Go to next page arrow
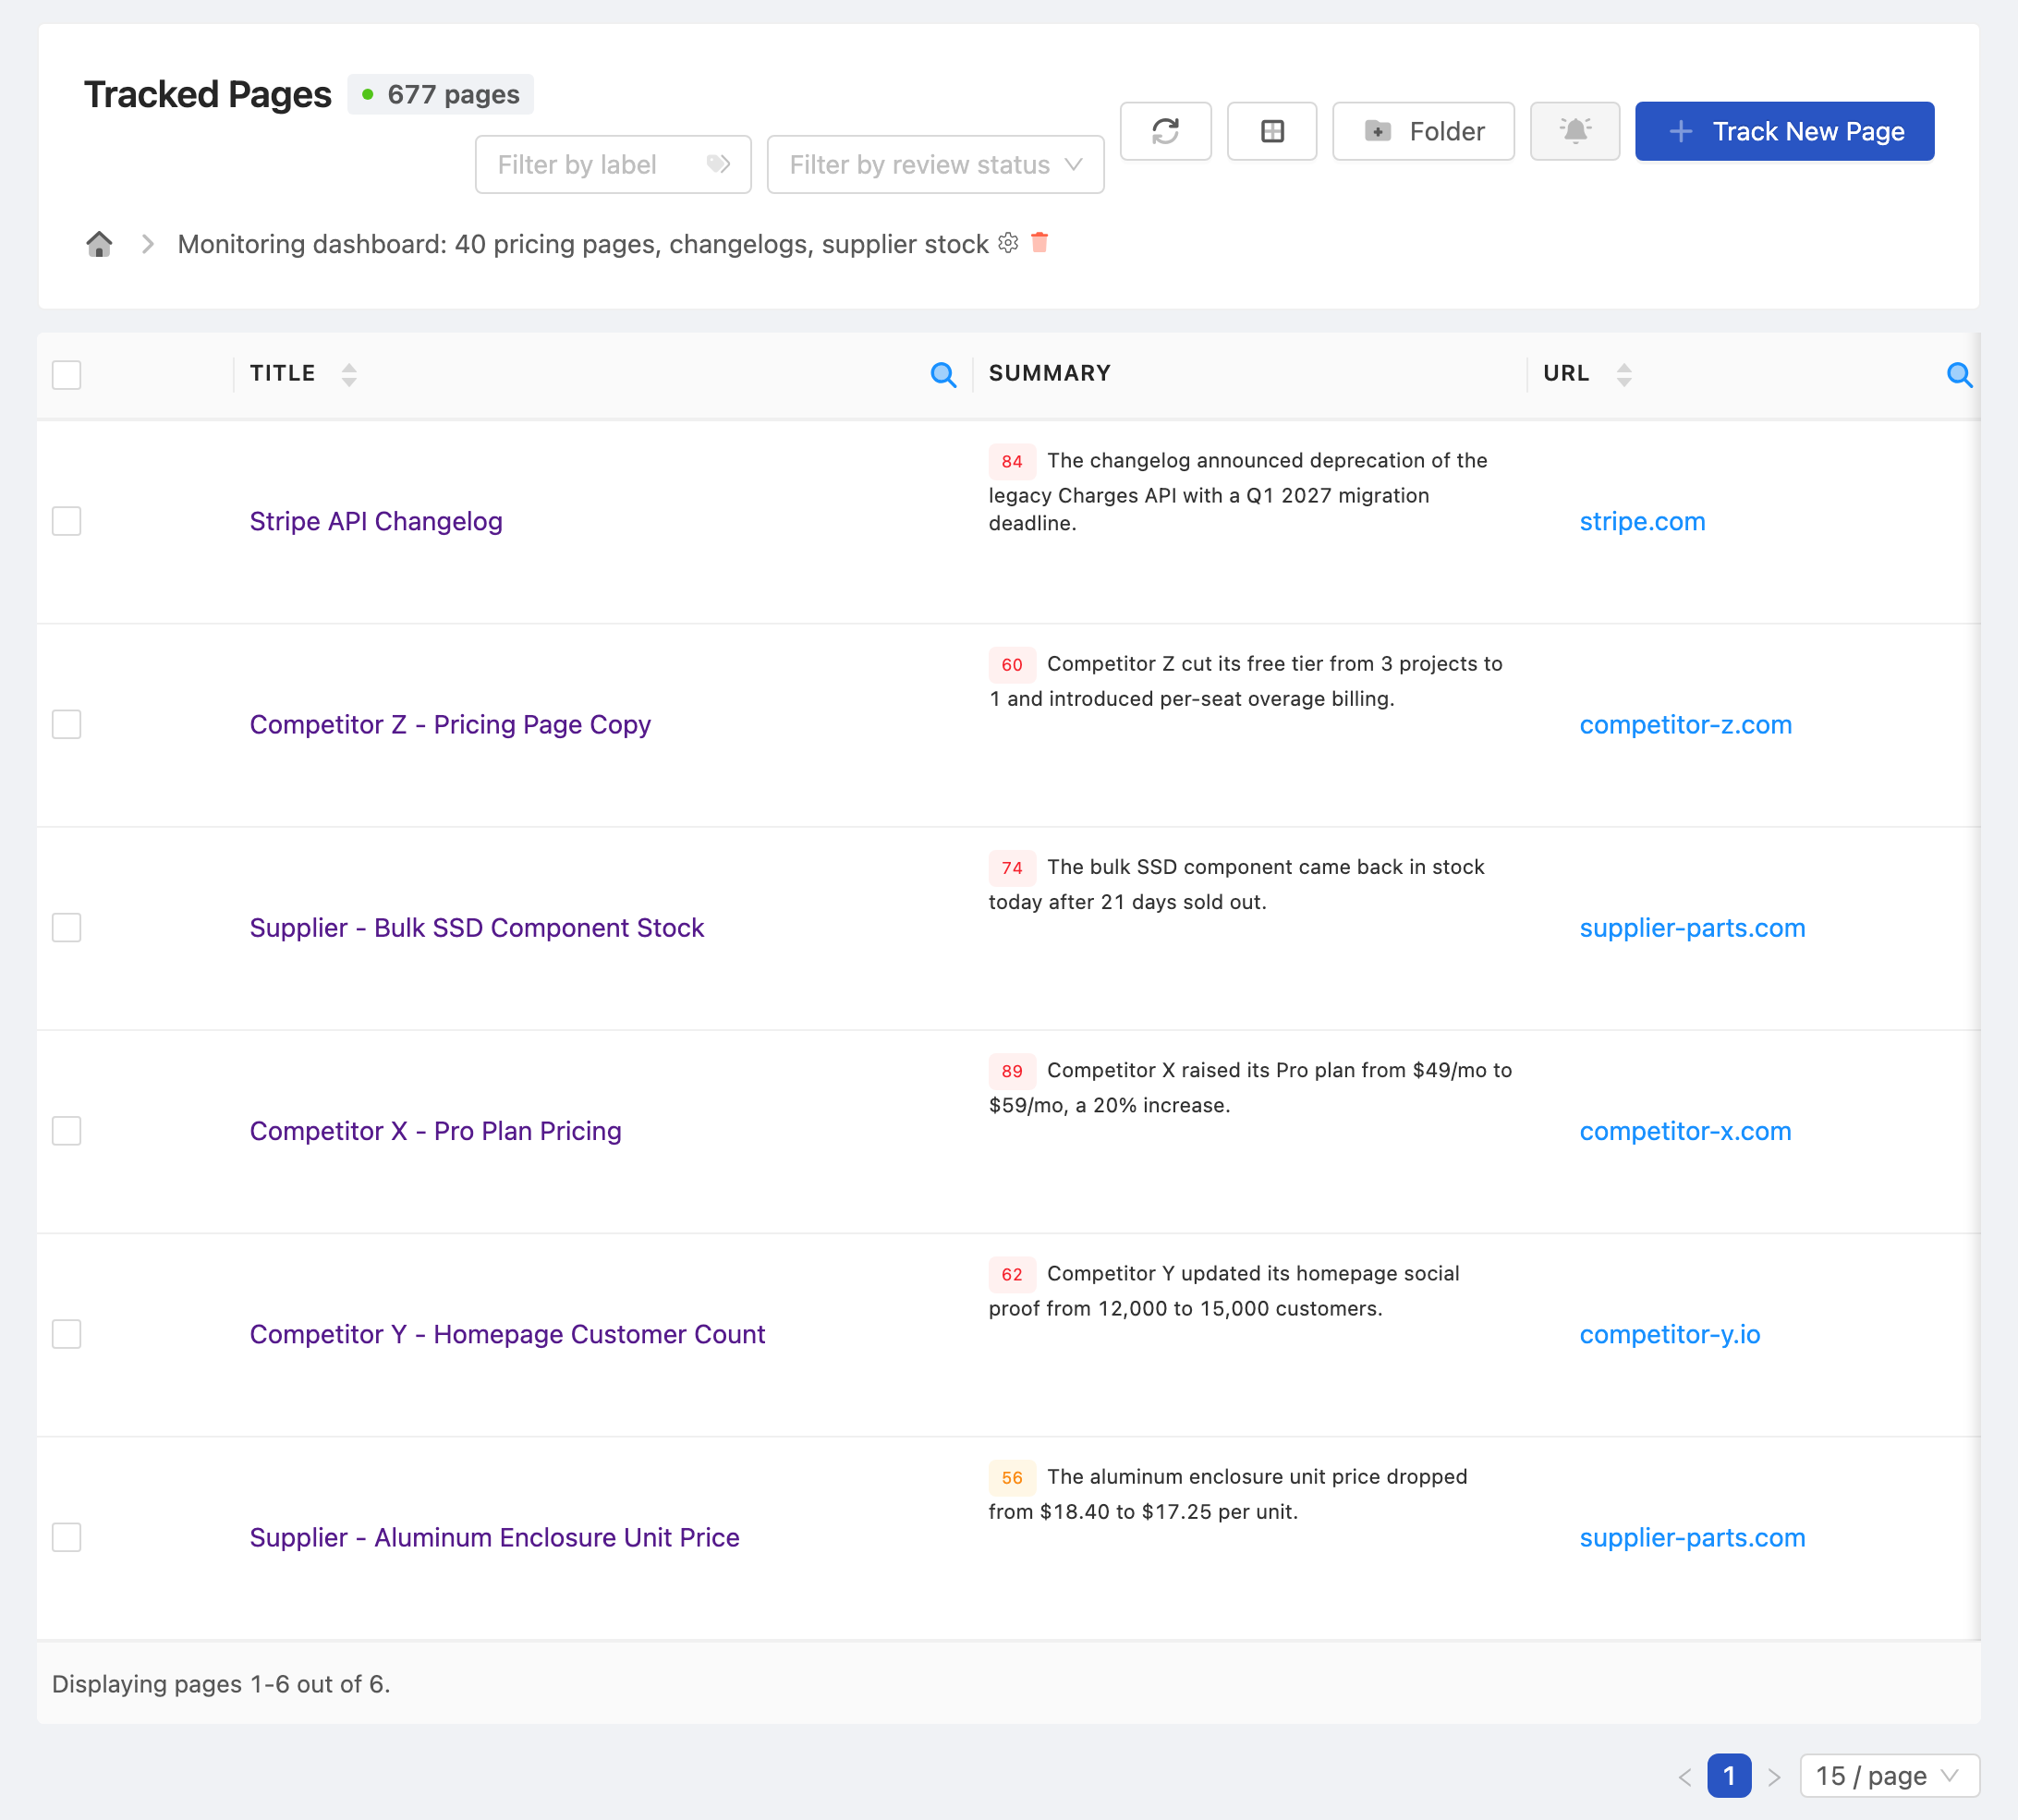2018x1820 pixels. click(x=1774, y=1776)
